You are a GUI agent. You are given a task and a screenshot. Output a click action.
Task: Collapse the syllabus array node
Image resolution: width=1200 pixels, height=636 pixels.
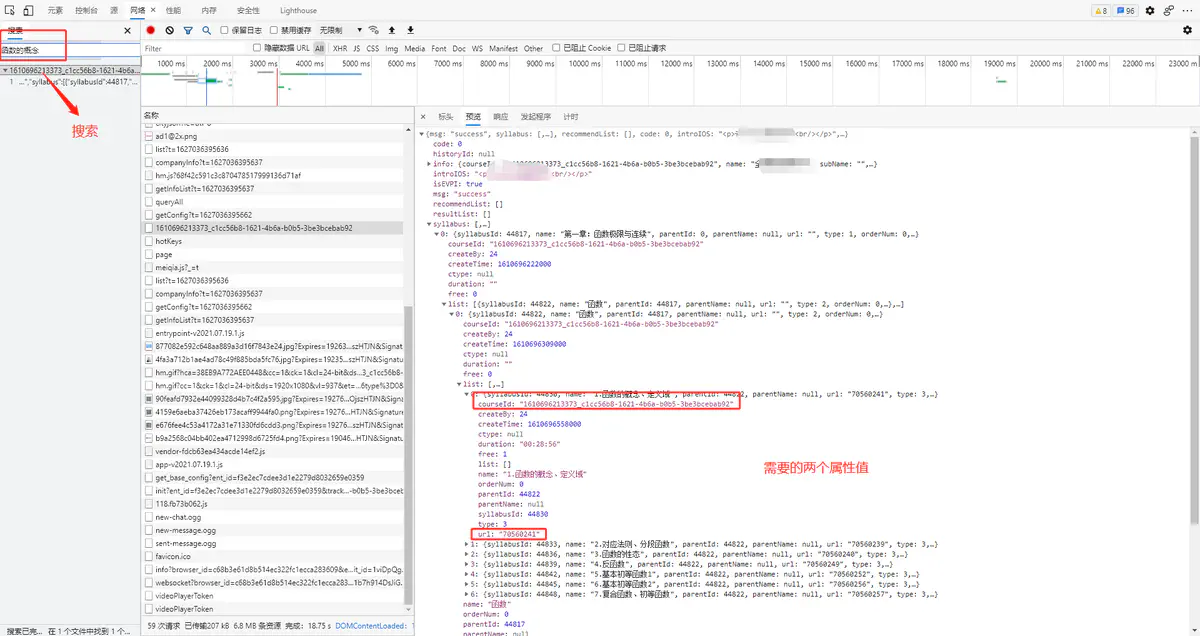[x=429, y=224]
